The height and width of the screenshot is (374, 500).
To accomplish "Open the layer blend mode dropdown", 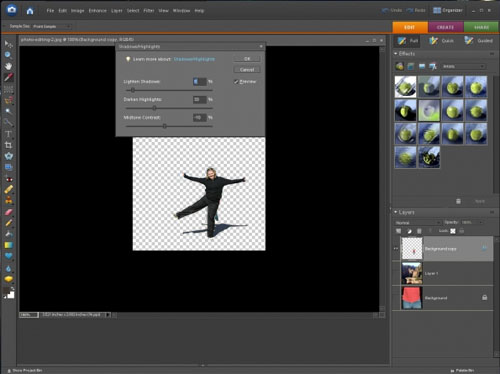I will [x=418, y=222].
